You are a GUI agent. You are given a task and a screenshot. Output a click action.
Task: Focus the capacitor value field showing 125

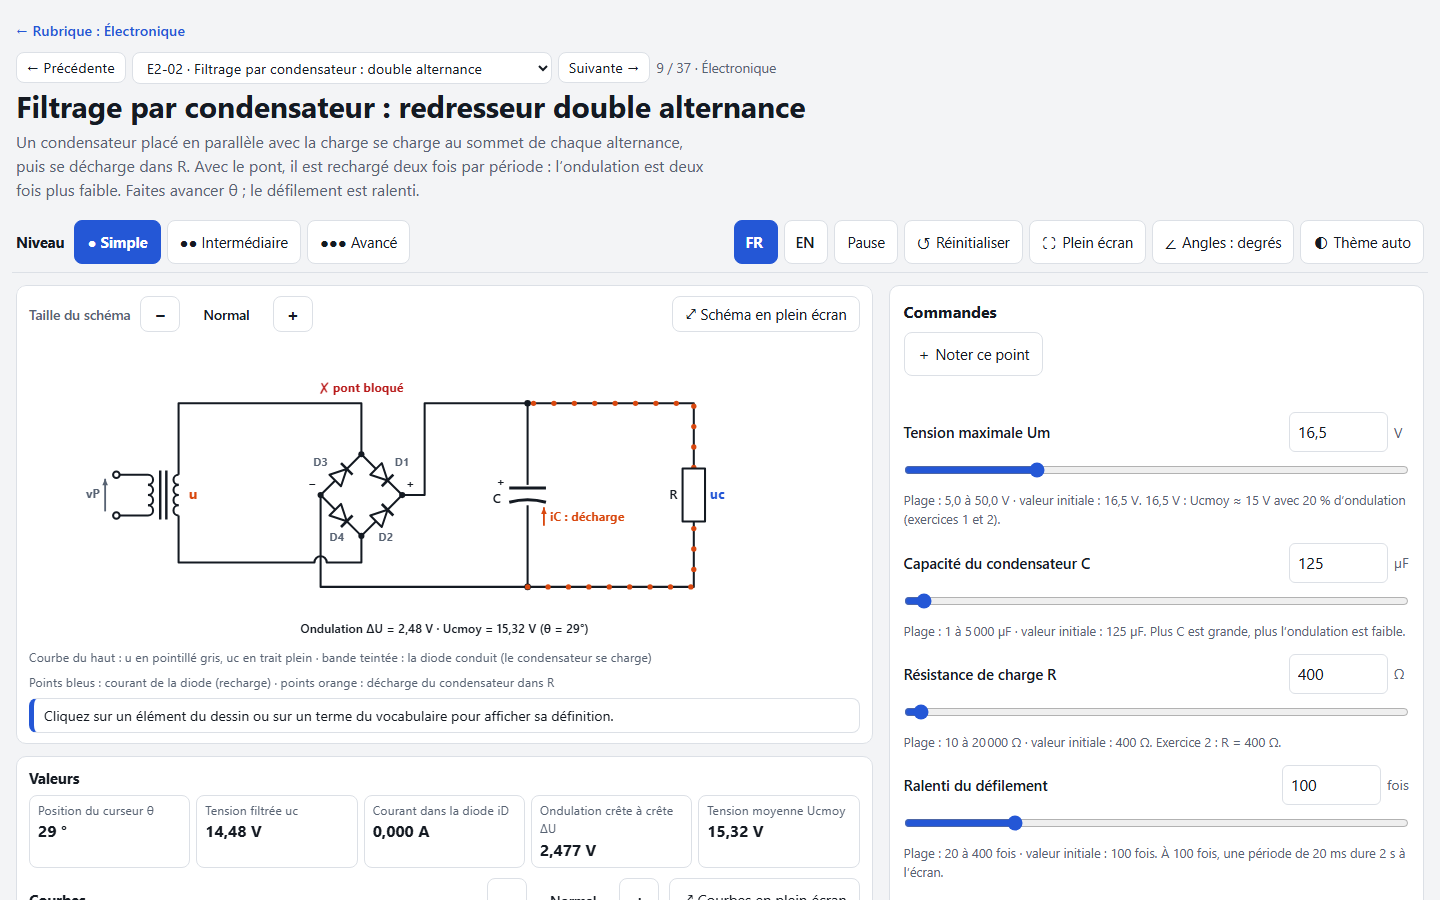pos(1338,563)
